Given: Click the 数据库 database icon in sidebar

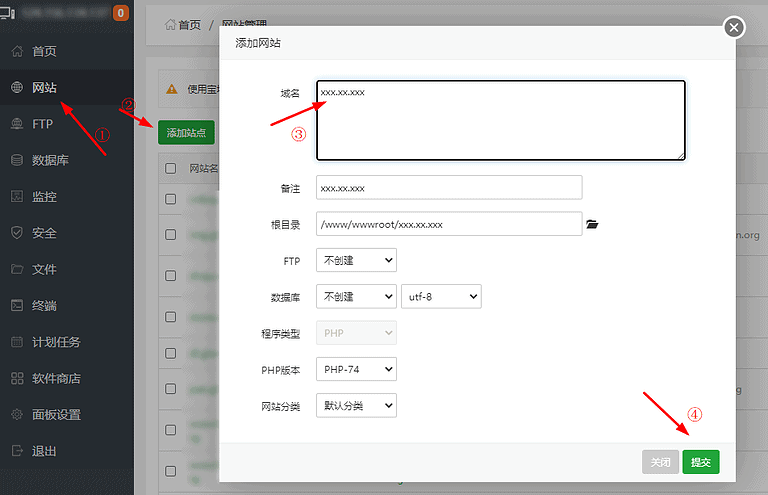Looking at the screenshot, I should [x=17, y=160].
